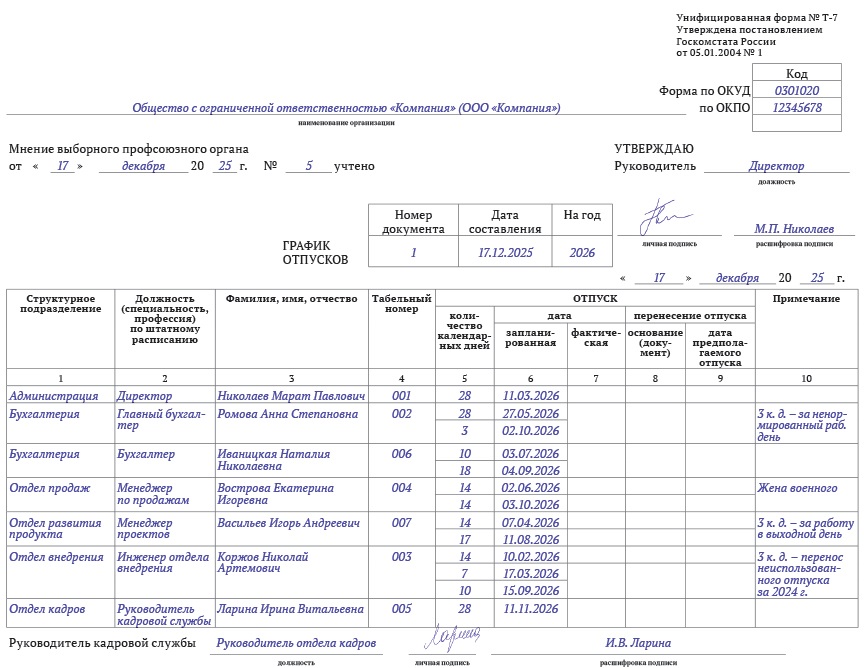Select the OKUD code field 0301020

coord(797,91)
